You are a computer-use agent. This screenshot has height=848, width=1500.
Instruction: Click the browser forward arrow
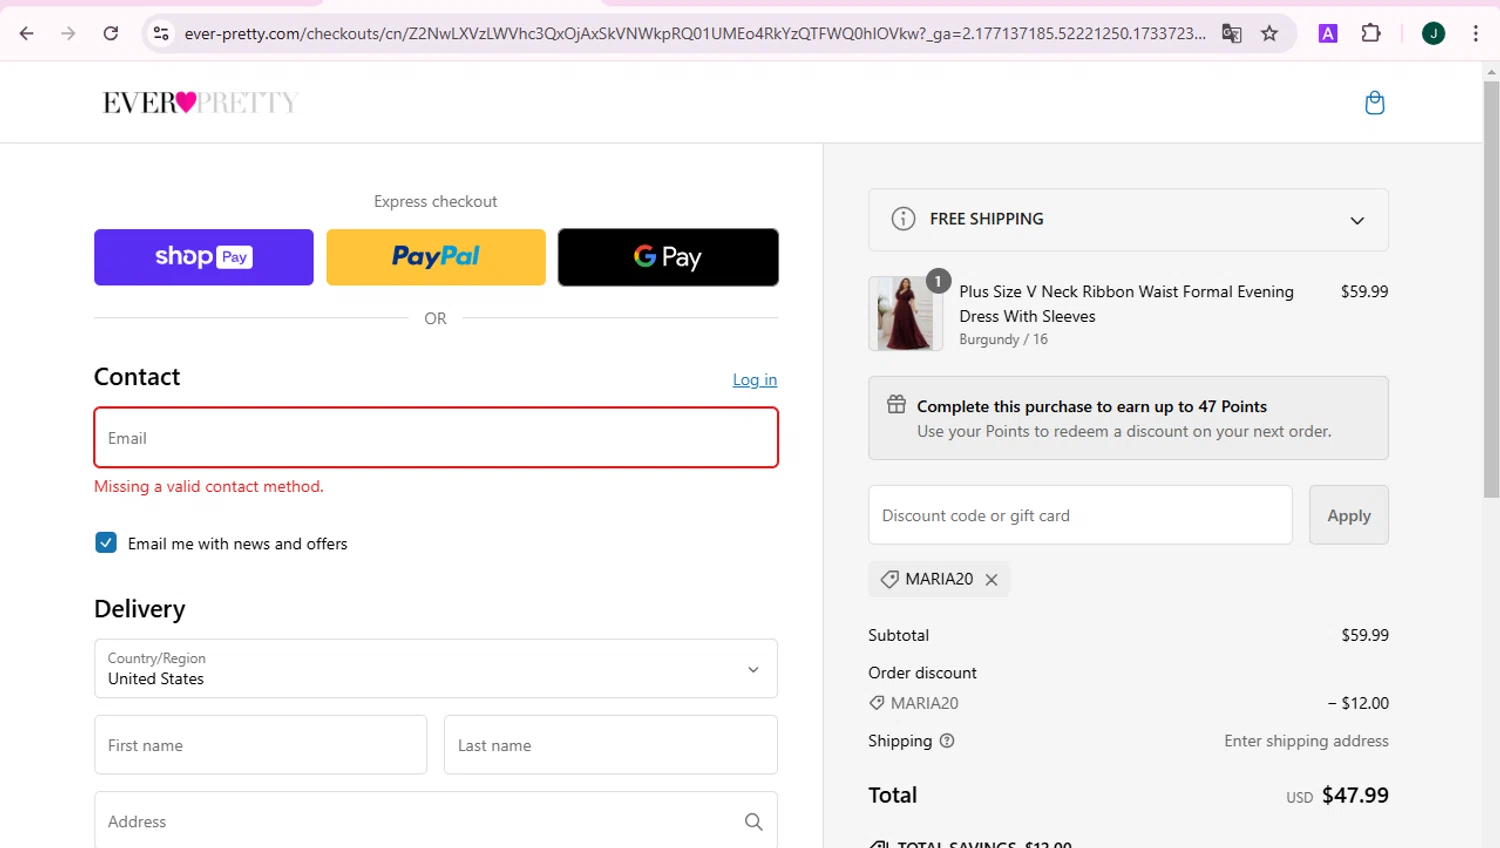(x=68, y=33)
